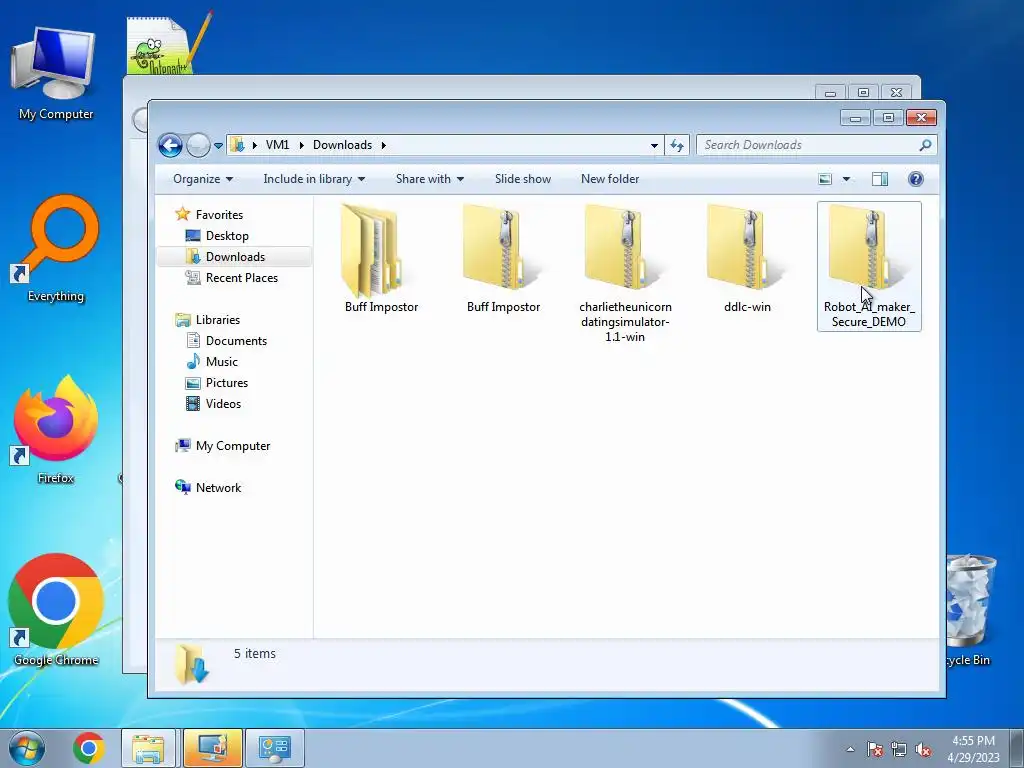1024x768 pixels.
Task: Click VM1 in the address breadcrumb
Action: [277, 145]
